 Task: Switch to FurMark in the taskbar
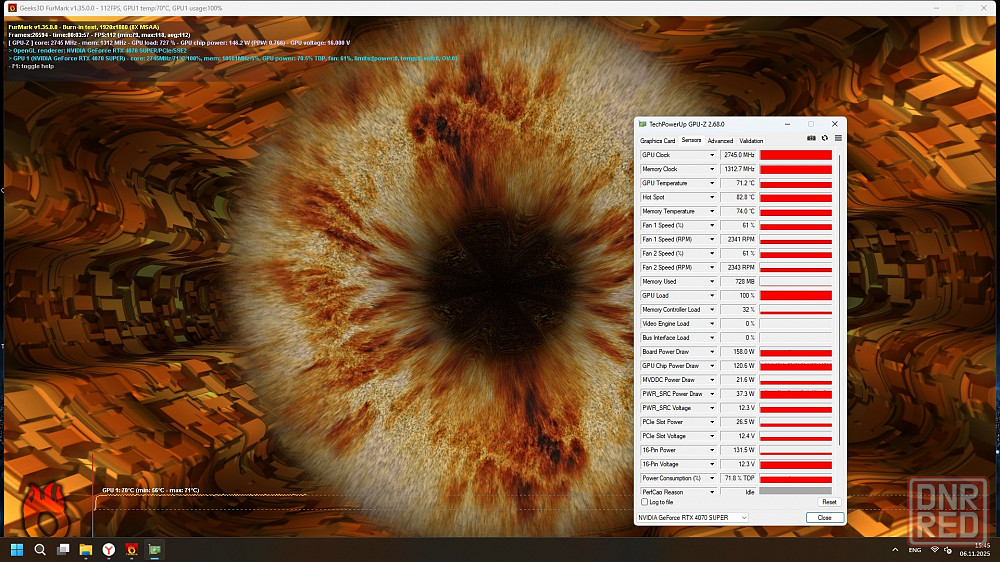click(131, 549)
